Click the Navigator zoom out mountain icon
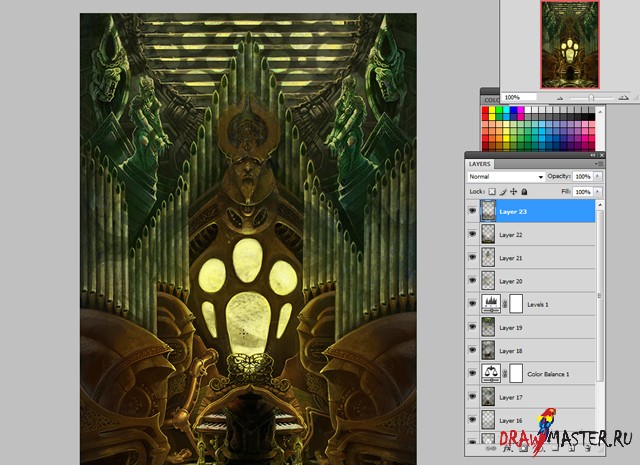The height and width of the screenshot is (465, 640). (560, 98)
